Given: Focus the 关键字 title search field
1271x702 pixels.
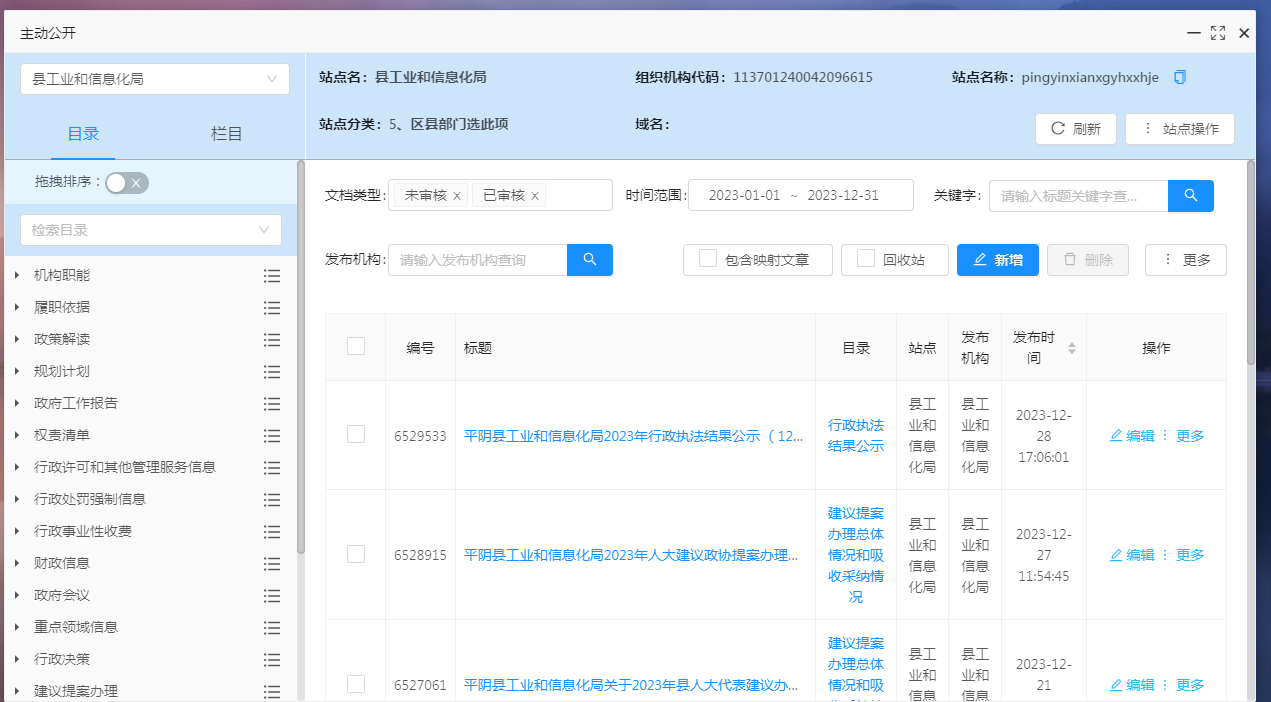Looking at the screenshot, I should [1078, 196].
